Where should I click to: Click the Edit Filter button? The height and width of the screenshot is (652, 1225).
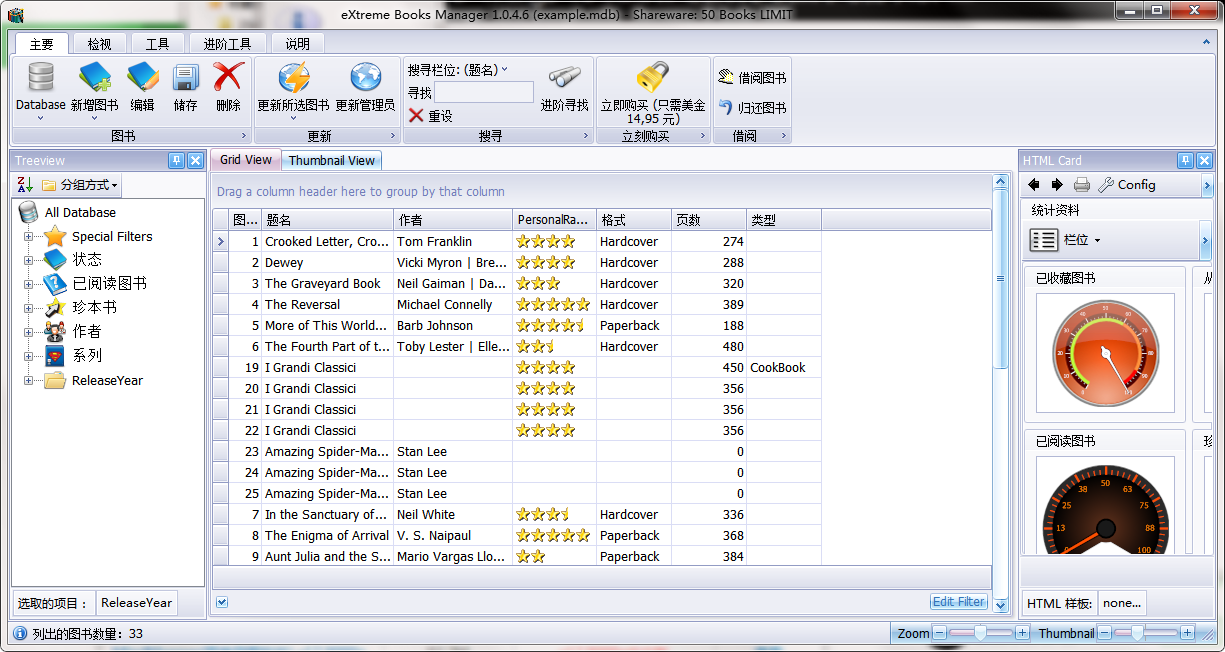959,602
